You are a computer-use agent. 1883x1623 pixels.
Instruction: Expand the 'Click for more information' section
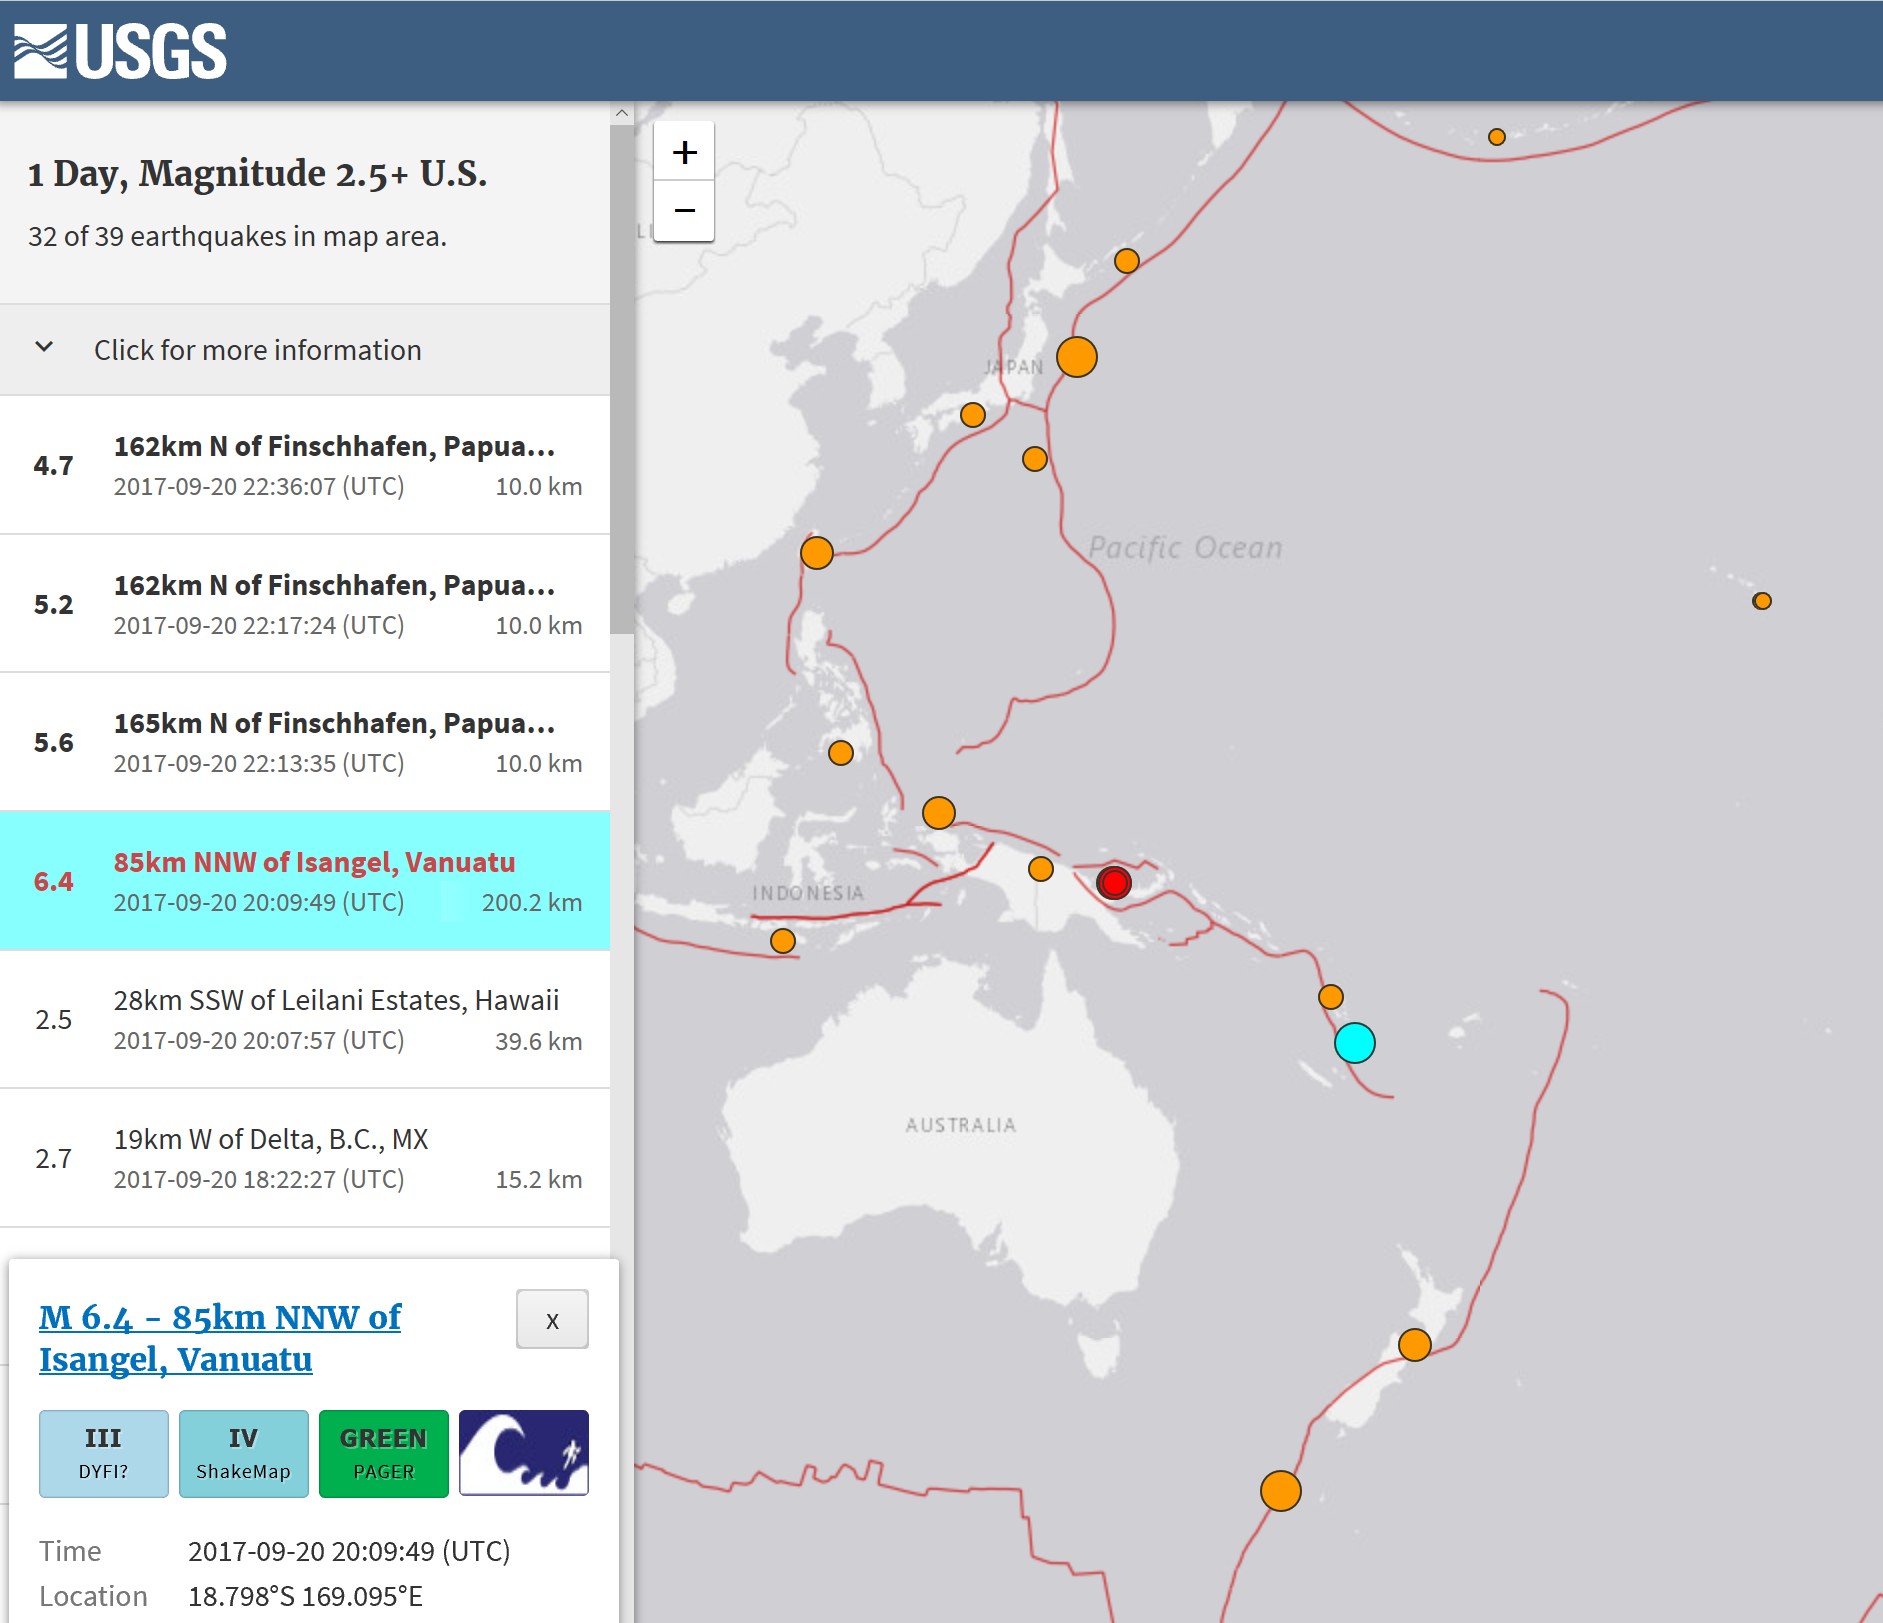coord(257,350)
